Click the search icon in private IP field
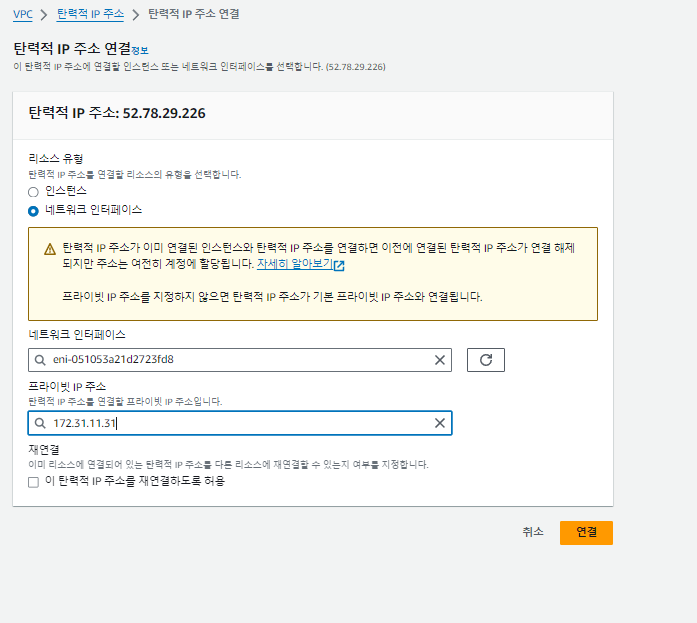The height and width of the screenshot is (623, 697). [40, 423]
